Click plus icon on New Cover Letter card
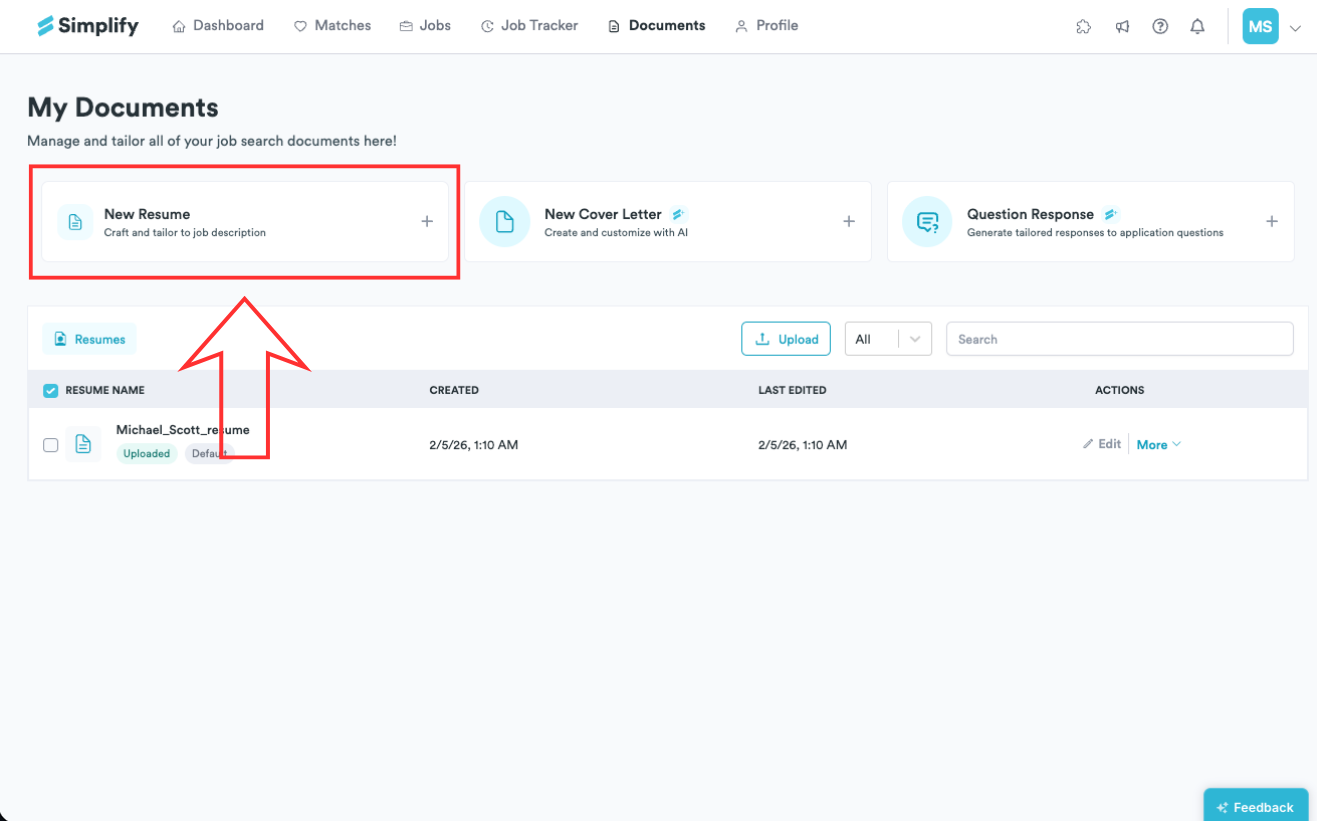 (849, 222)
